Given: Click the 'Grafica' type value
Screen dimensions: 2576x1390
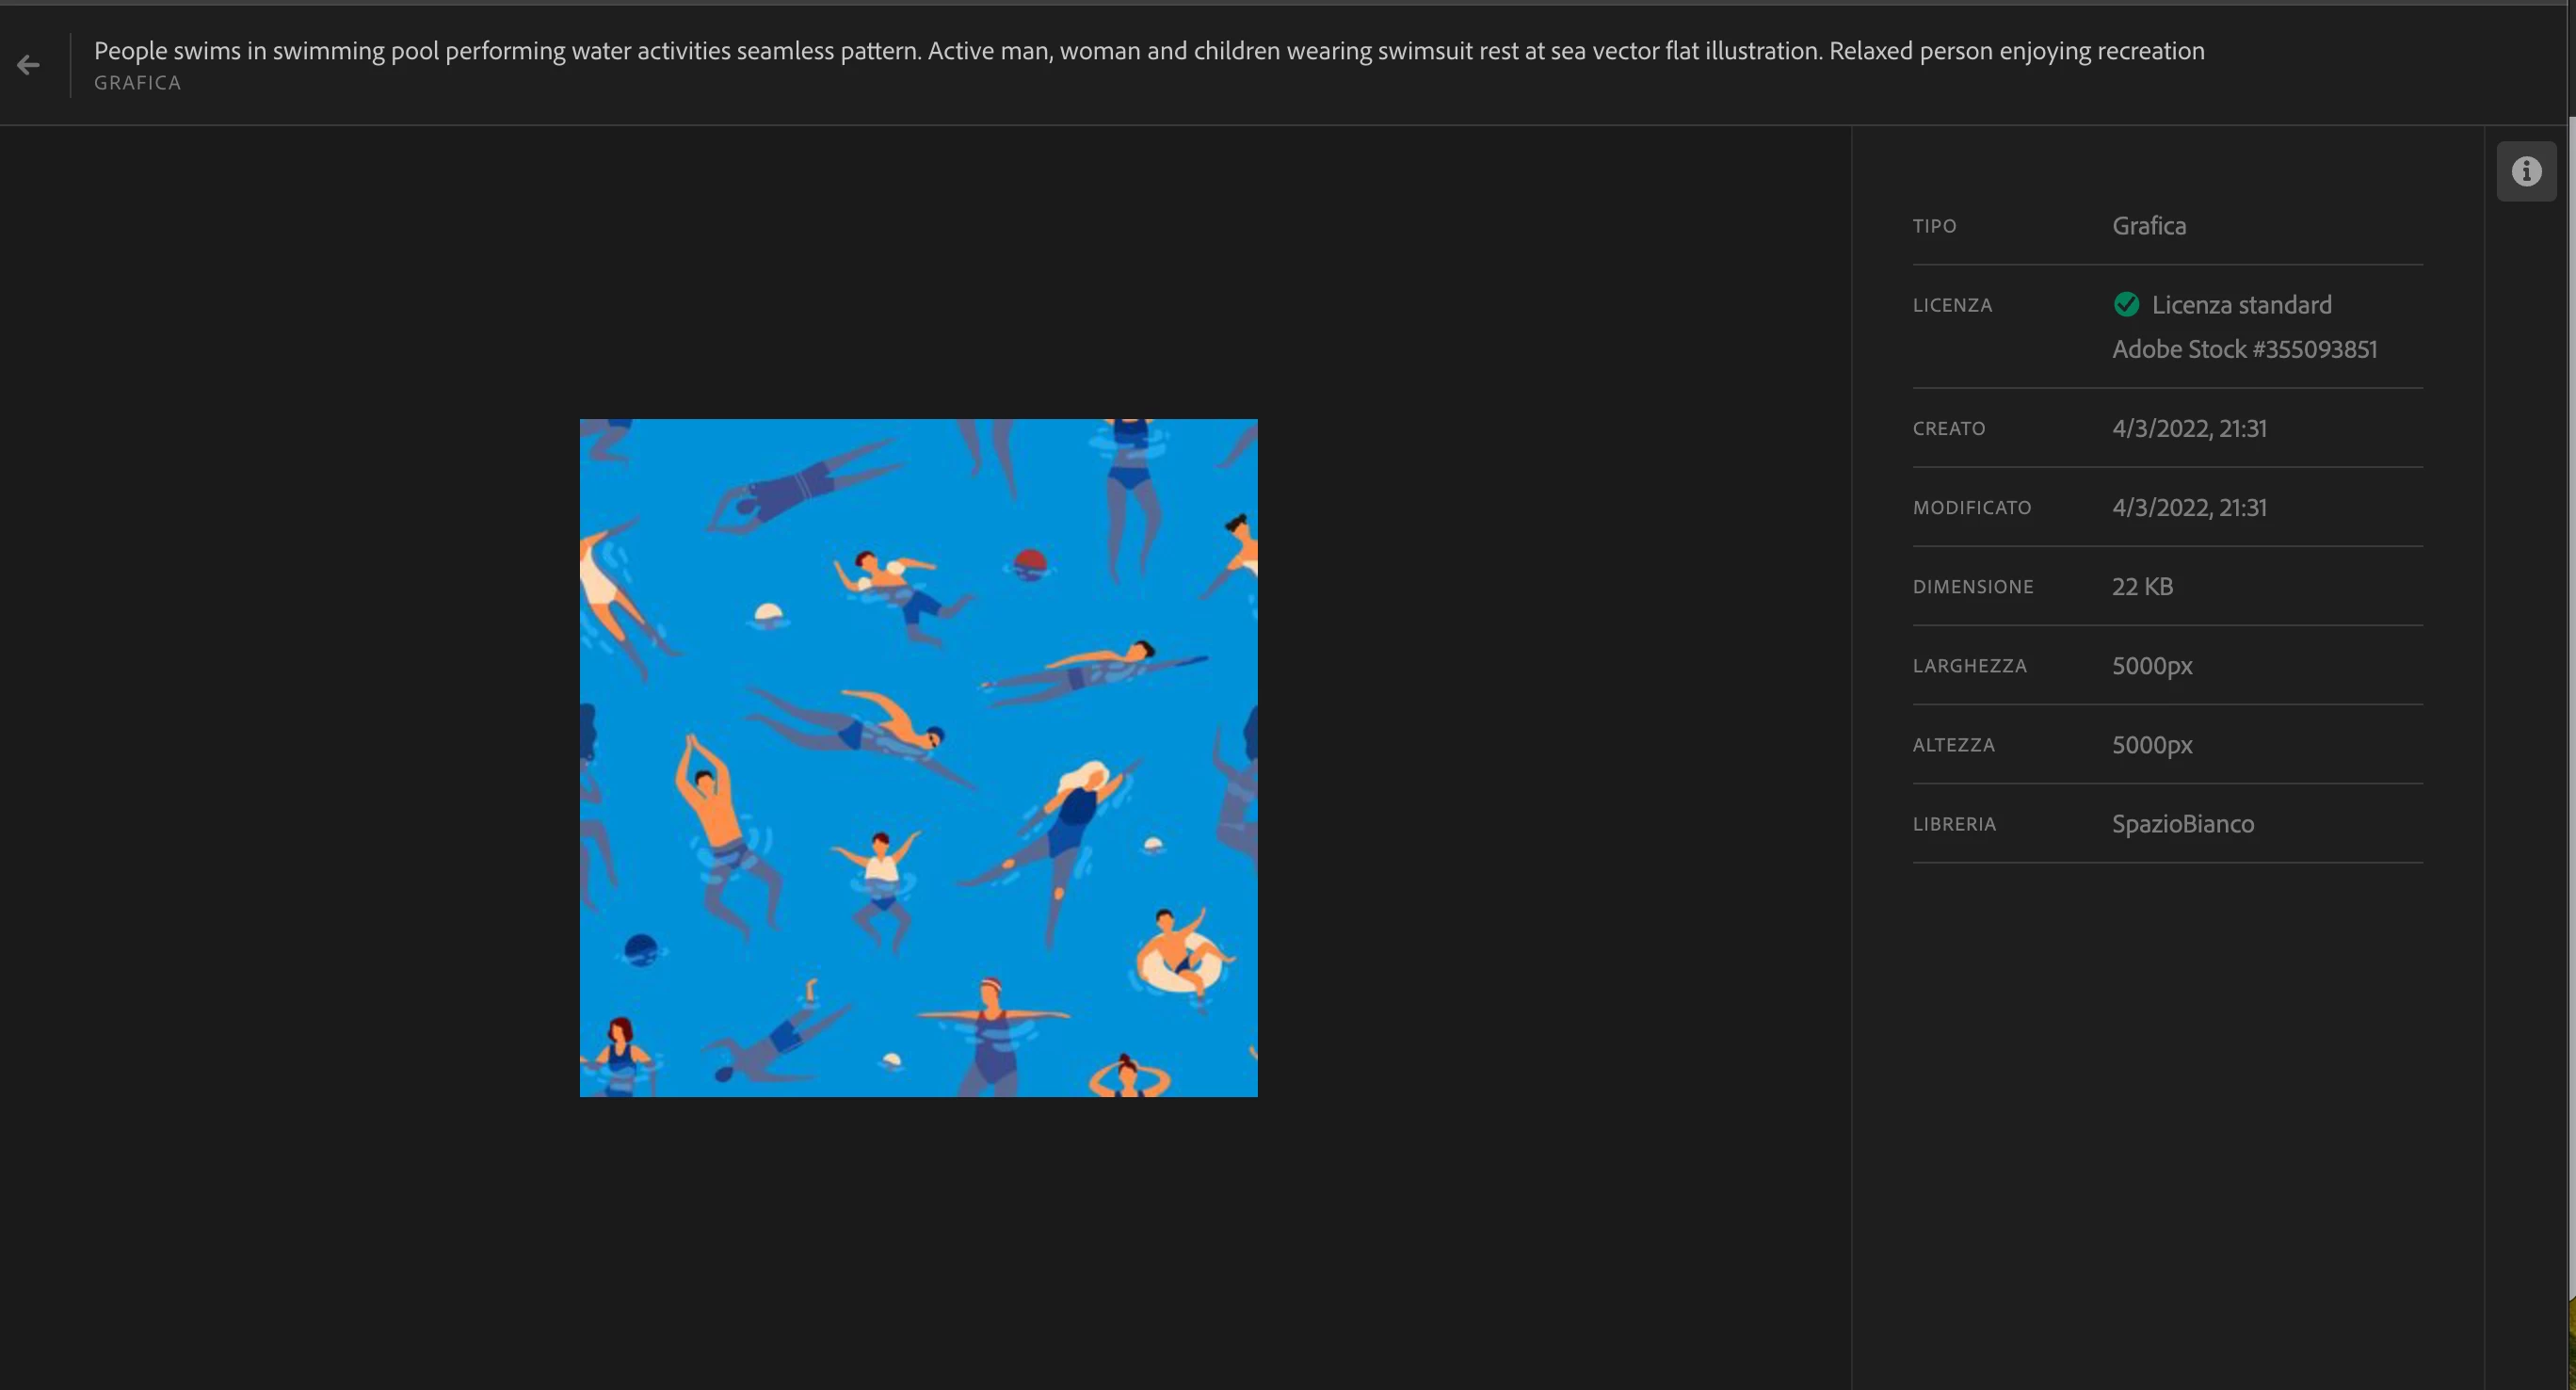Looking at the screenshot, I should pyautogui.click(x=2148, y=226).
